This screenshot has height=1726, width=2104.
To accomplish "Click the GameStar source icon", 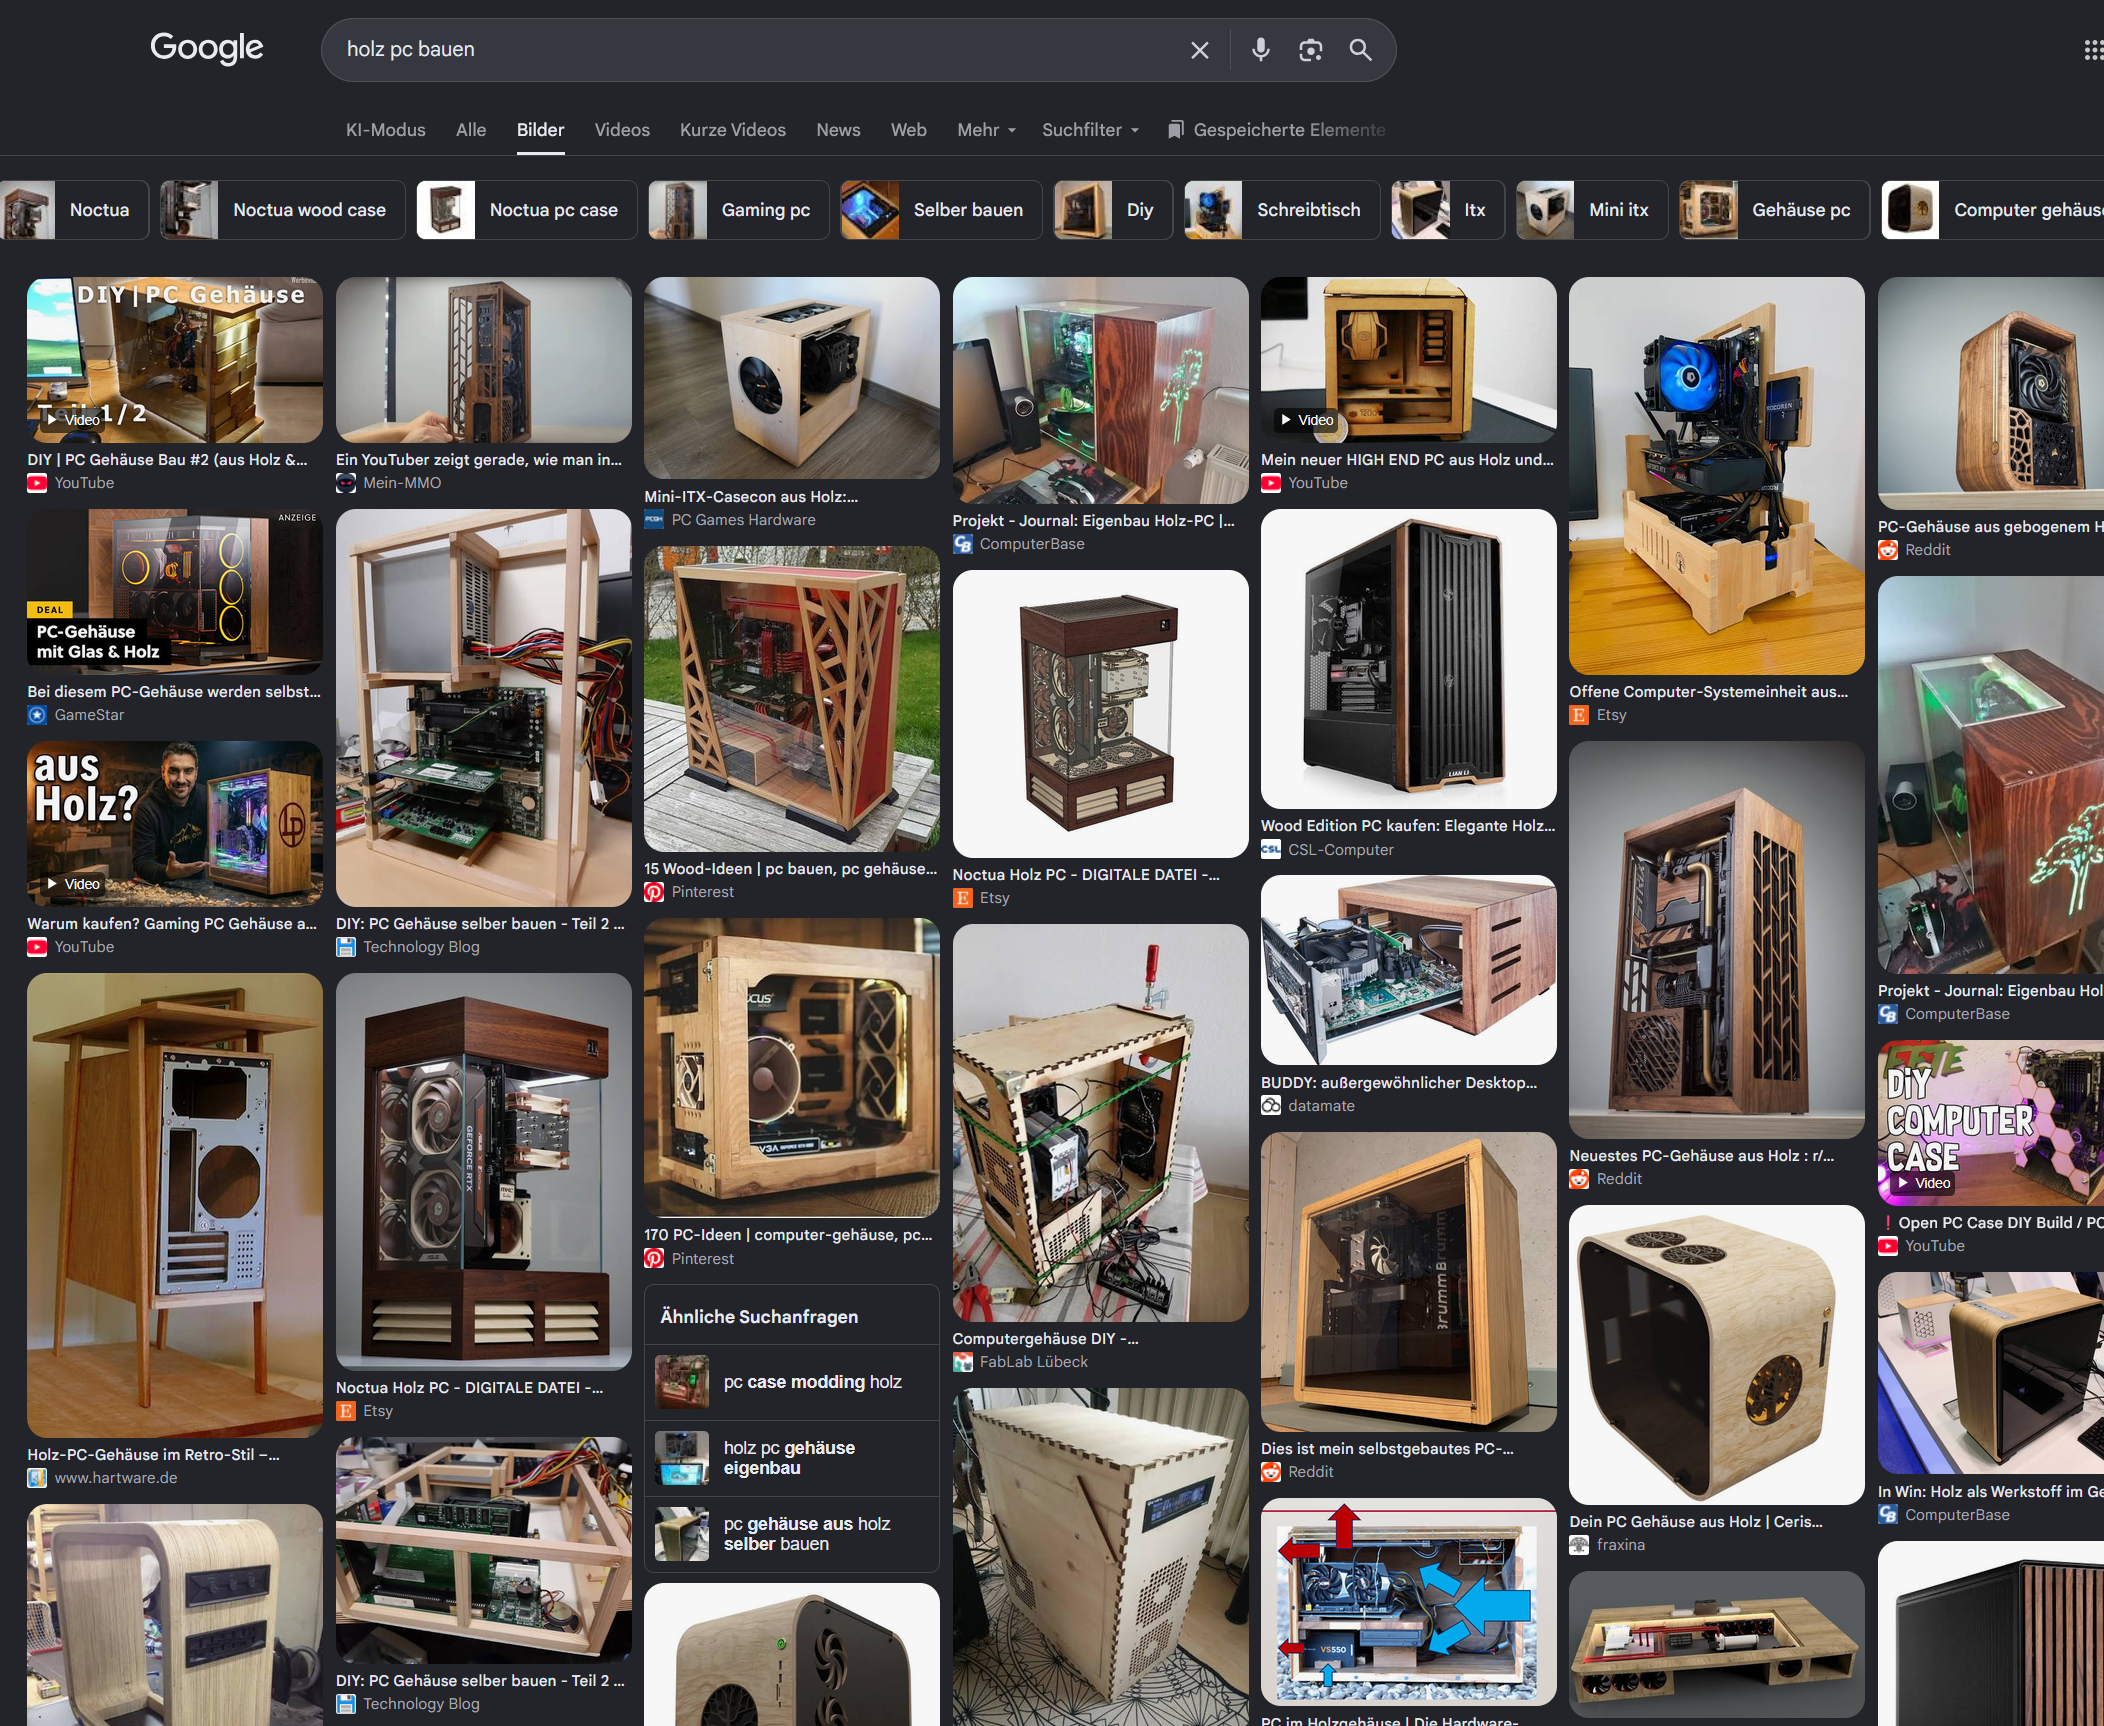I will coord(37,715).
